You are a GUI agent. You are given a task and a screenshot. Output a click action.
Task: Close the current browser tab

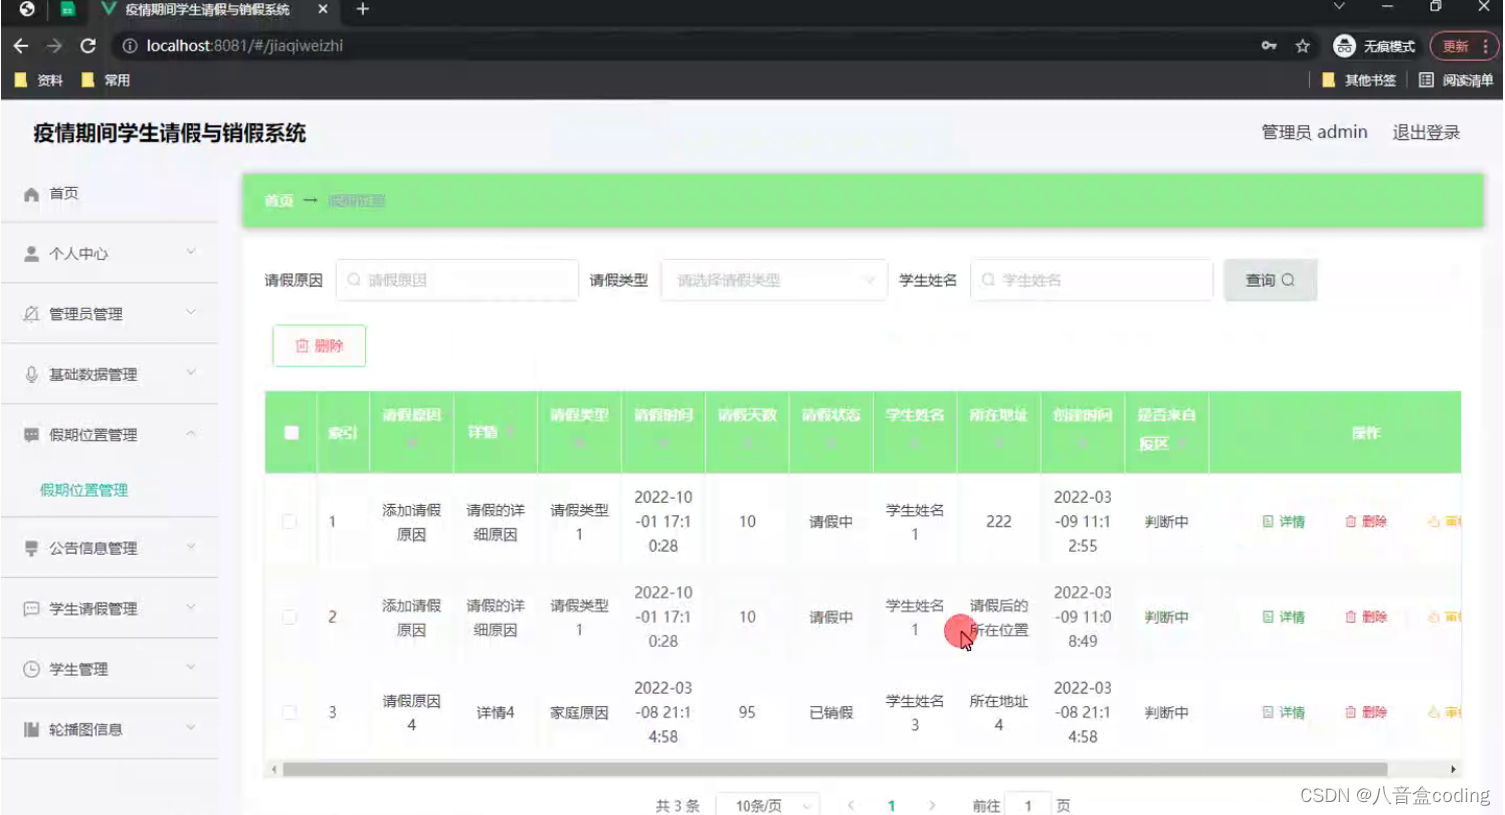pos(322,9)
